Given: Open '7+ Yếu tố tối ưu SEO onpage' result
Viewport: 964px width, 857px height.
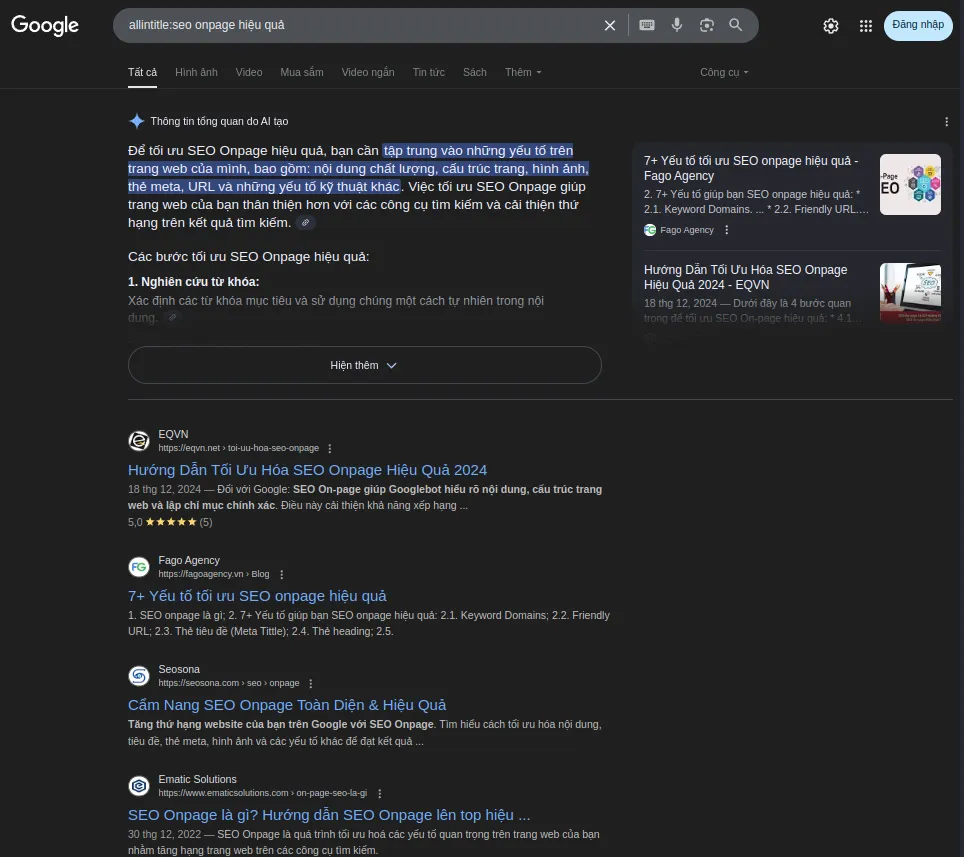Looking at the screenshot, I should coord(257,596).
